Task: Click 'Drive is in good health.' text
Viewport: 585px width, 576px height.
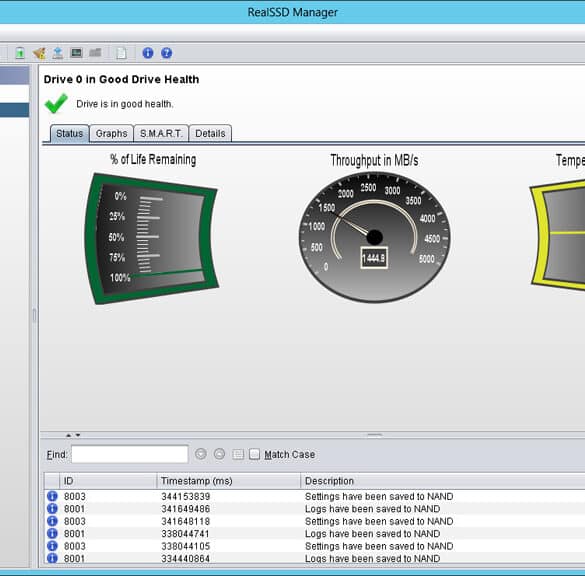Action: pyautogui.click(x=125, y=104)
